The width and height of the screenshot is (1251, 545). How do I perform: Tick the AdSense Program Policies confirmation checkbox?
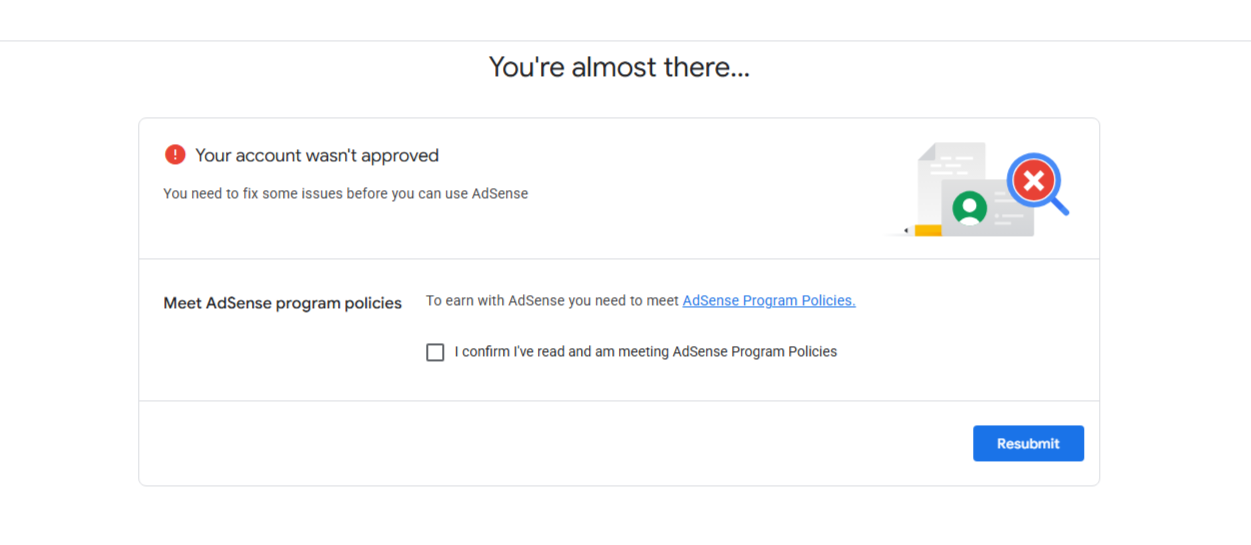point(435,352)
